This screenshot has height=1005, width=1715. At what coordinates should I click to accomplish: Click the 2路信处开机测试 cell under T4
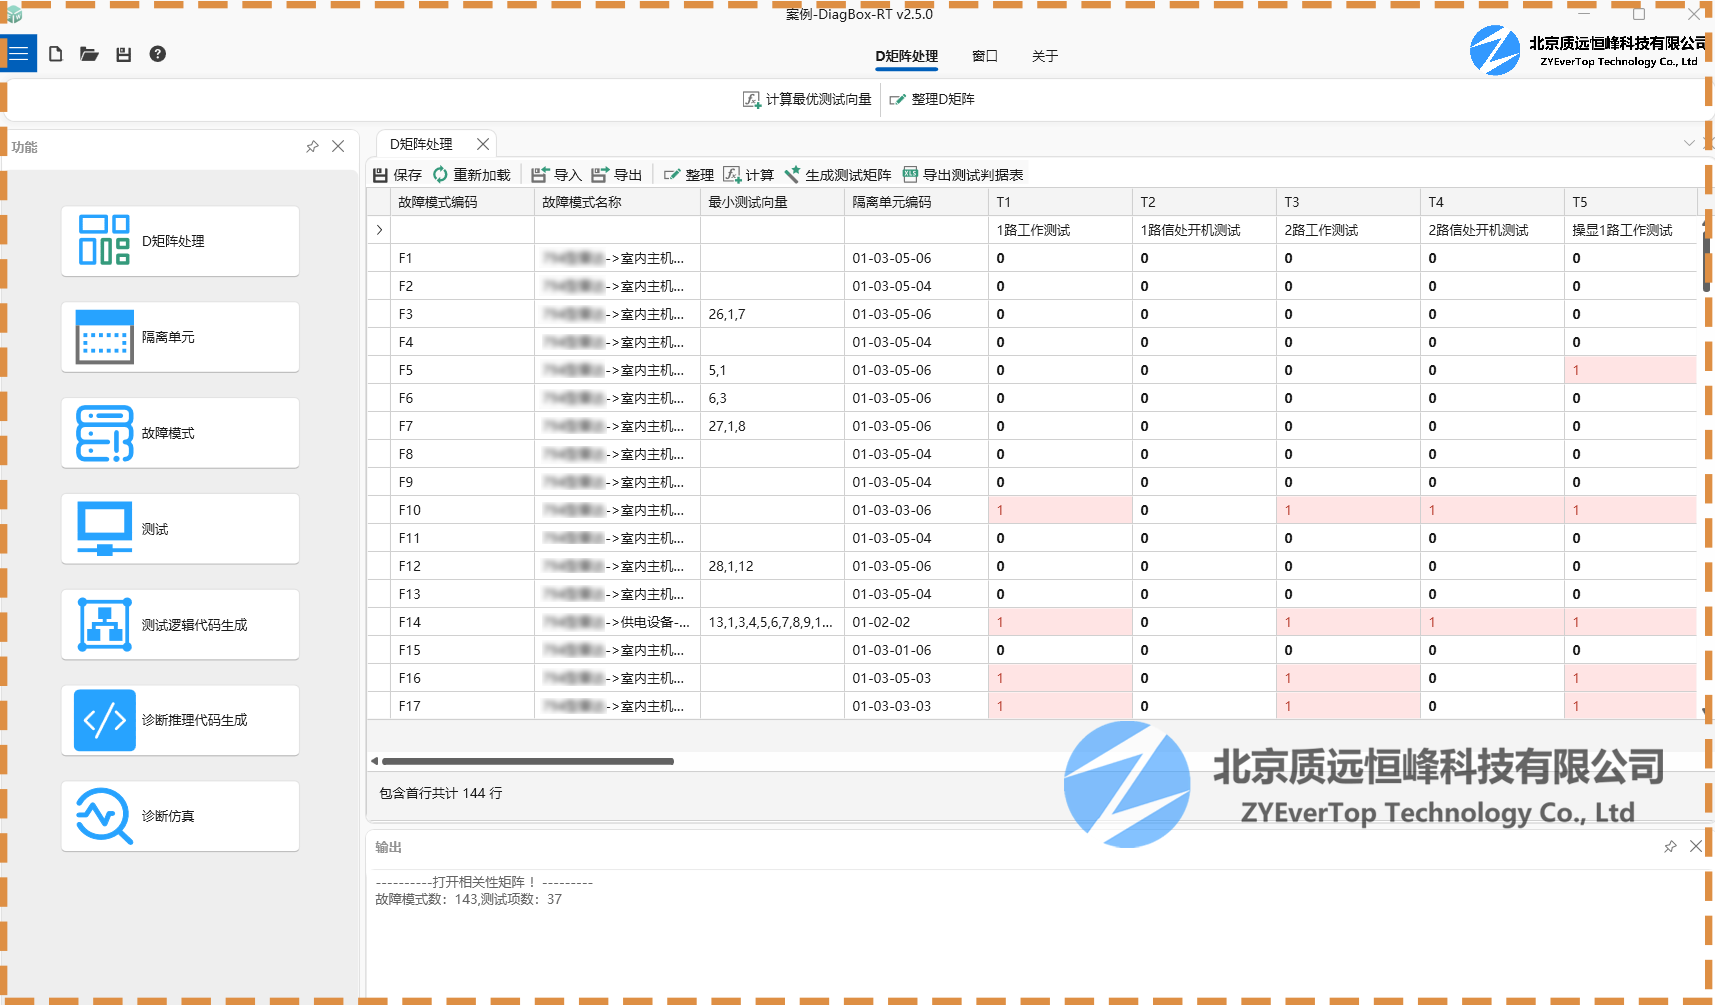point(1492,230)
